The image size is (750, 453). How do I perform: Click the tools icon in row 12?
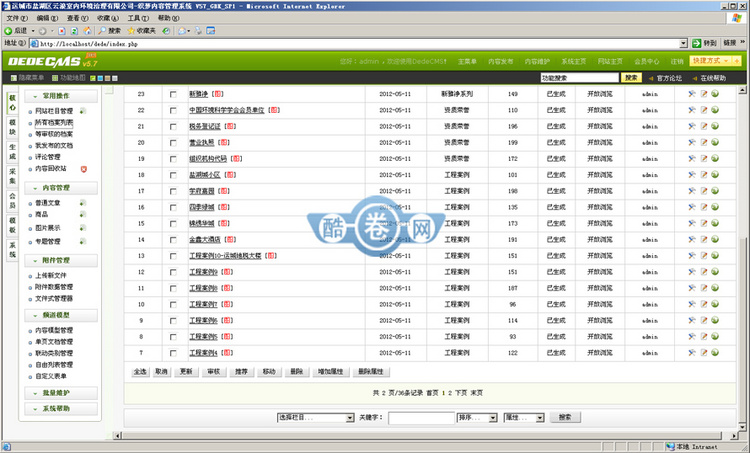(692, 272)
